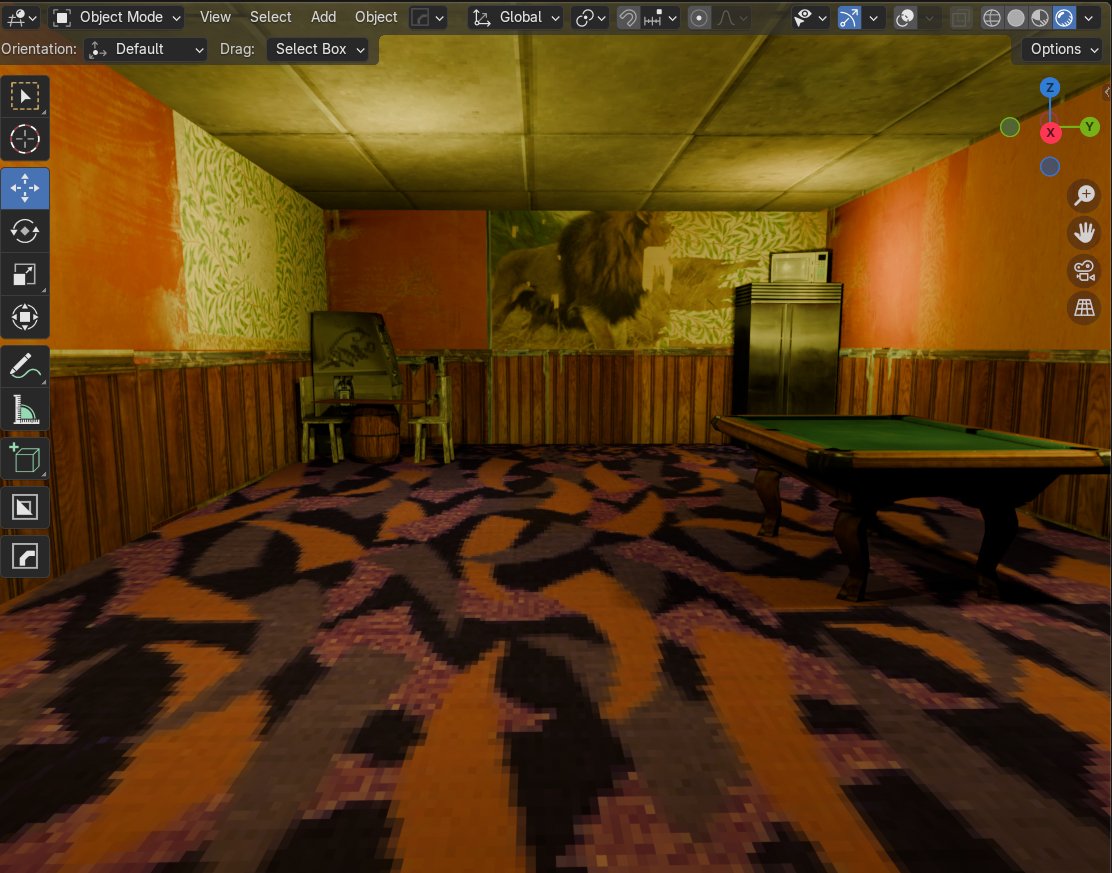Open the Select menu
Viewport: 1112px width, 873px height.
[270, 17]
